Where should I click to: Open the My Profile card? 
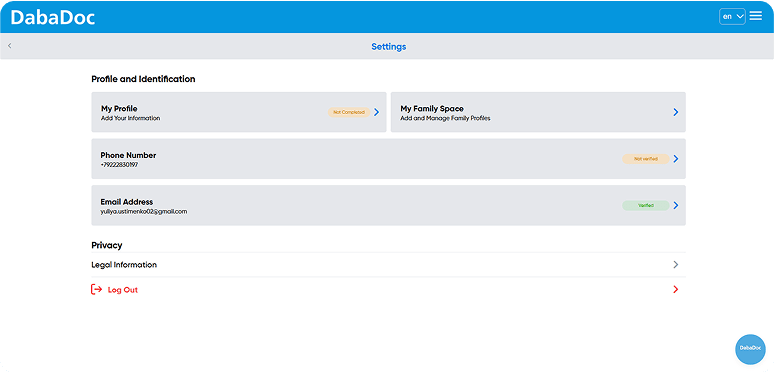click(239, 112)
